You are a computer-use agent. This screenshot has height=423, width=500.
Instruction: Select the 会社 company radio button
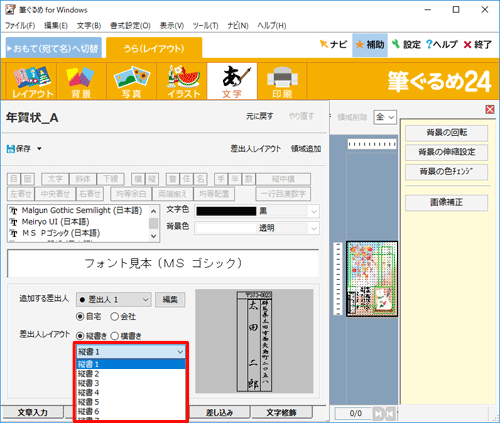pos(115,316)
